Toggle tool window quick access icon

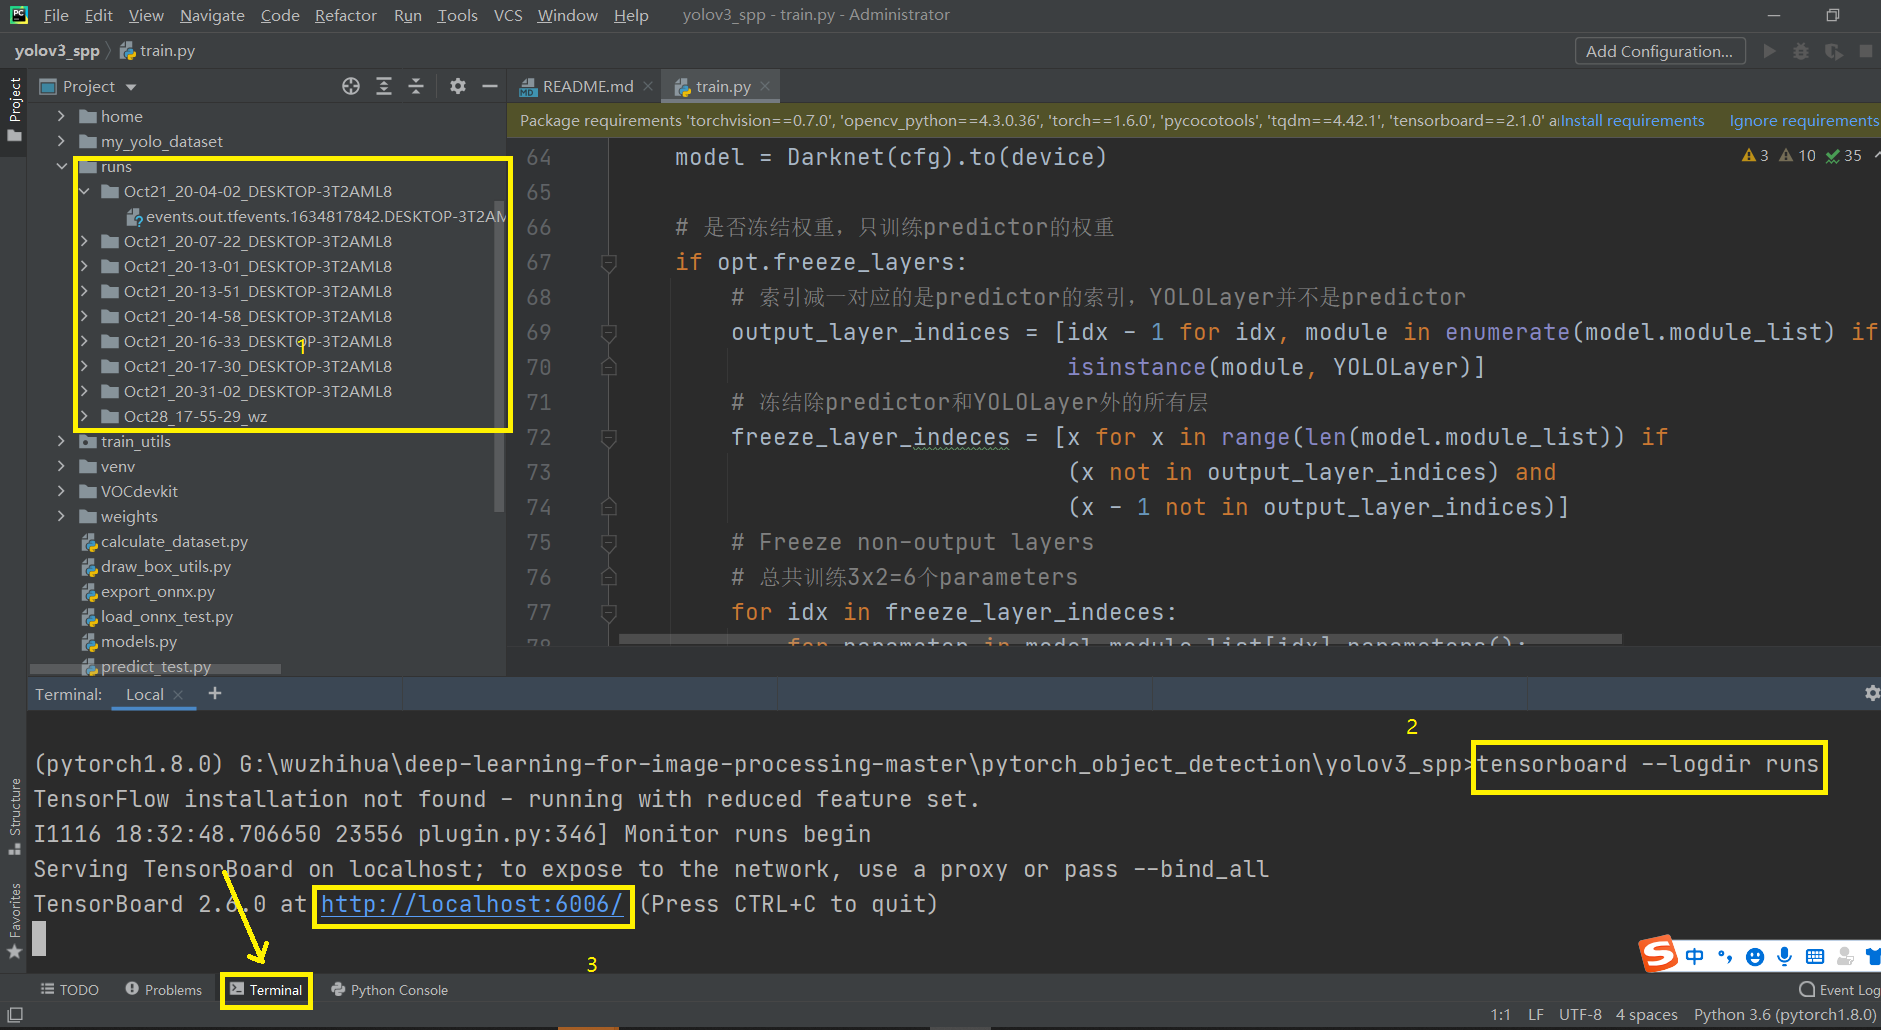click(15, 1014)
